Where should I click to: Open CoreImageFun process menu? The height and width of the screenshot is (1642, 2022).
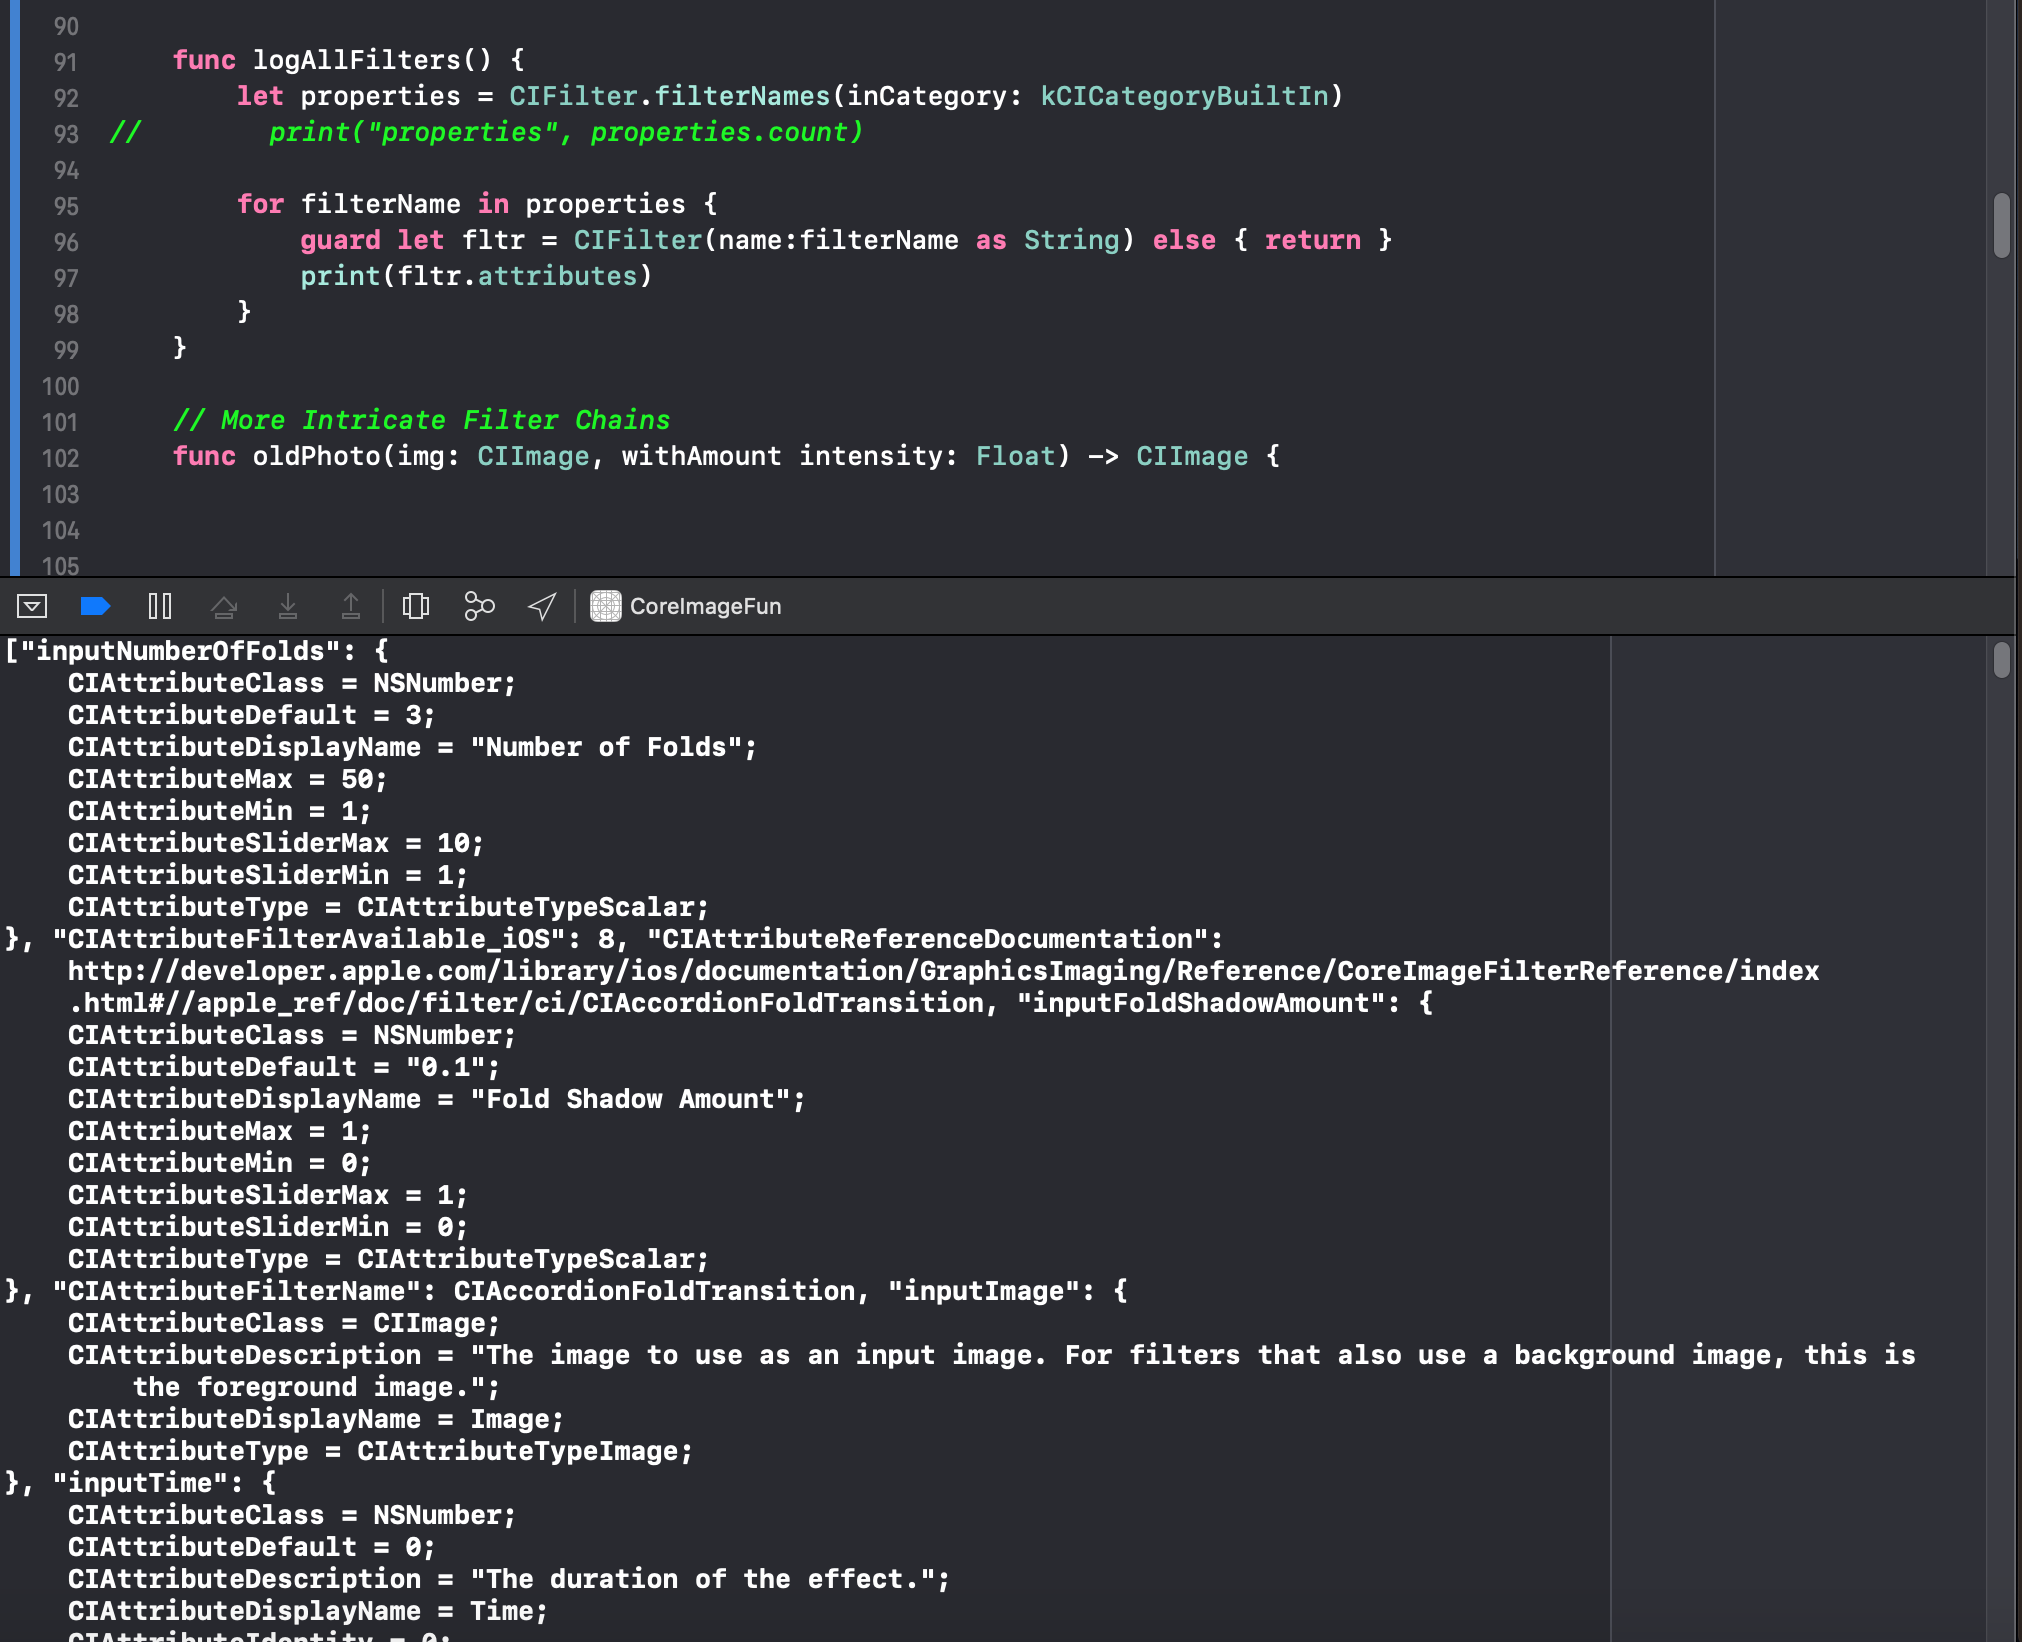click(705, 606)
